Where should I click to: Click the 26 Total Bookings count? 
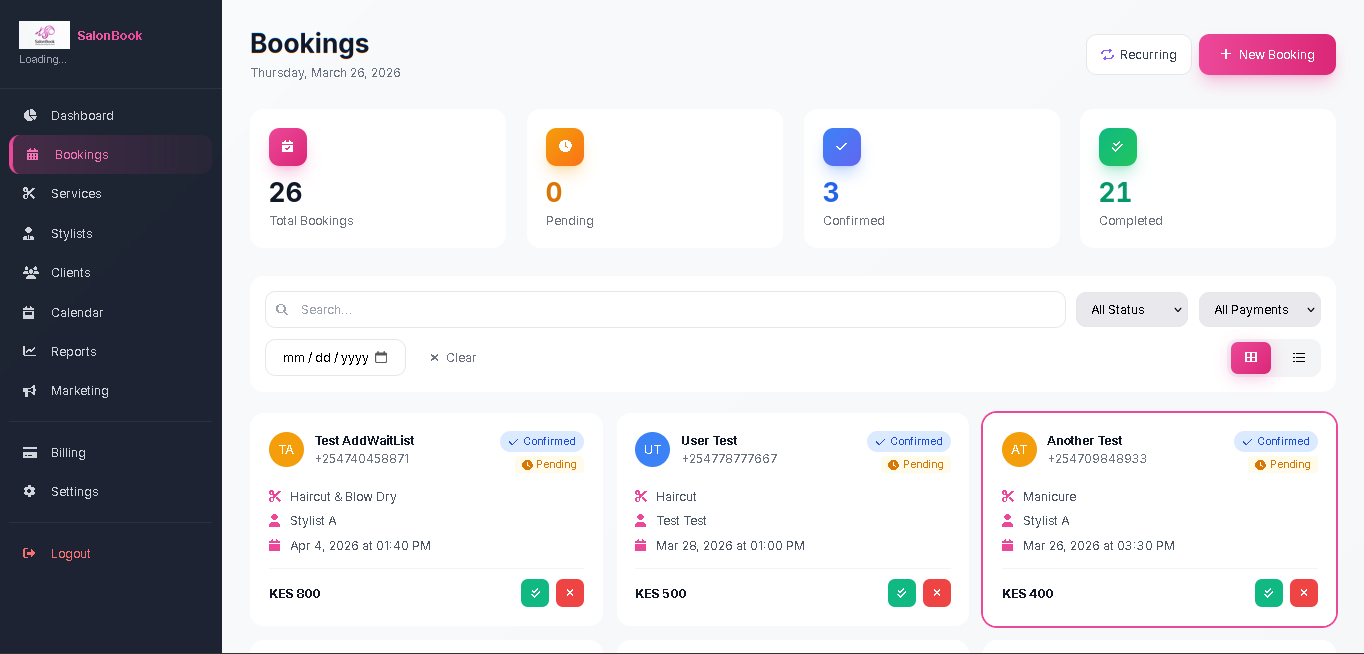click(286, 192)
